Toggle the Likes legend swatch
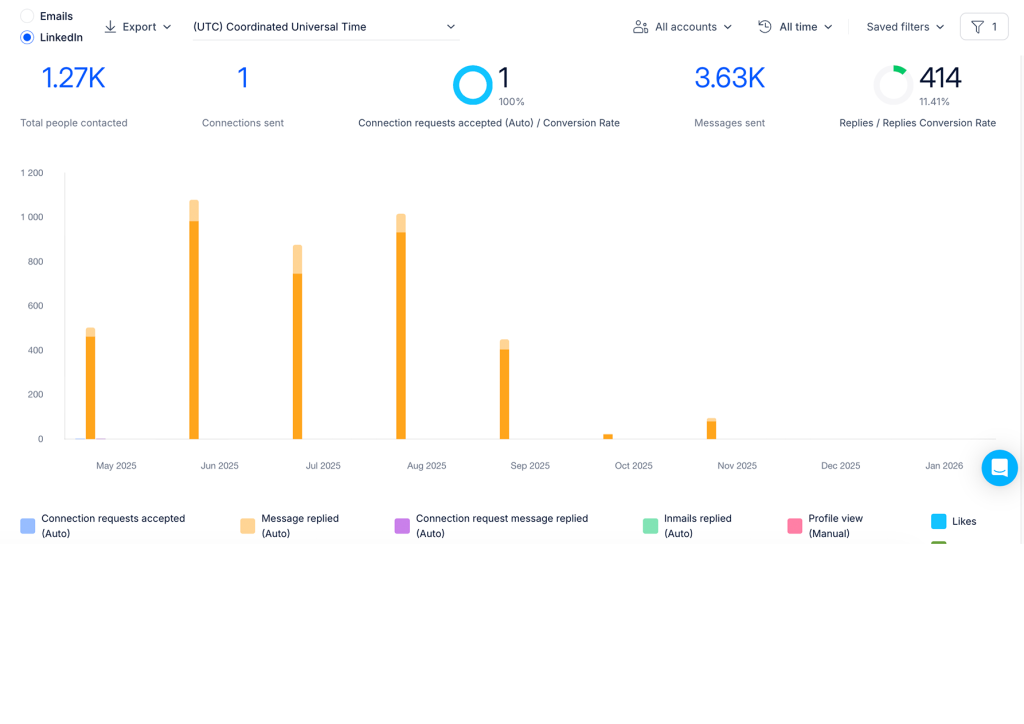Image resolution: width=1024 pixels, height=724 pixels. tap(938, 521)
